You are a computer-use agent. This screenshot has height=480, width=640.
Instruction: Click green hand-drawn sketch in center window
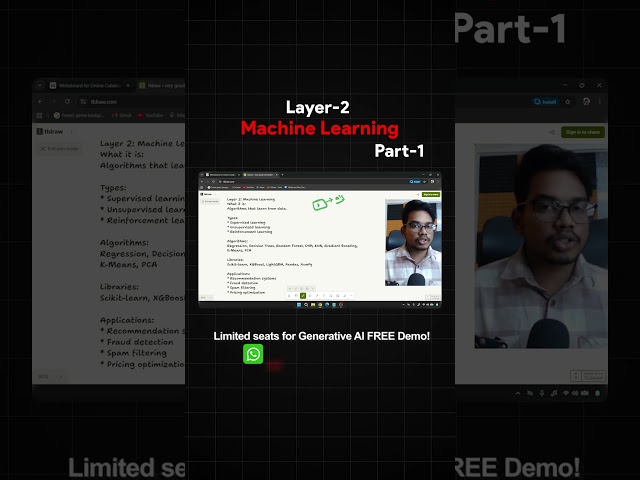tap(329, 202)
